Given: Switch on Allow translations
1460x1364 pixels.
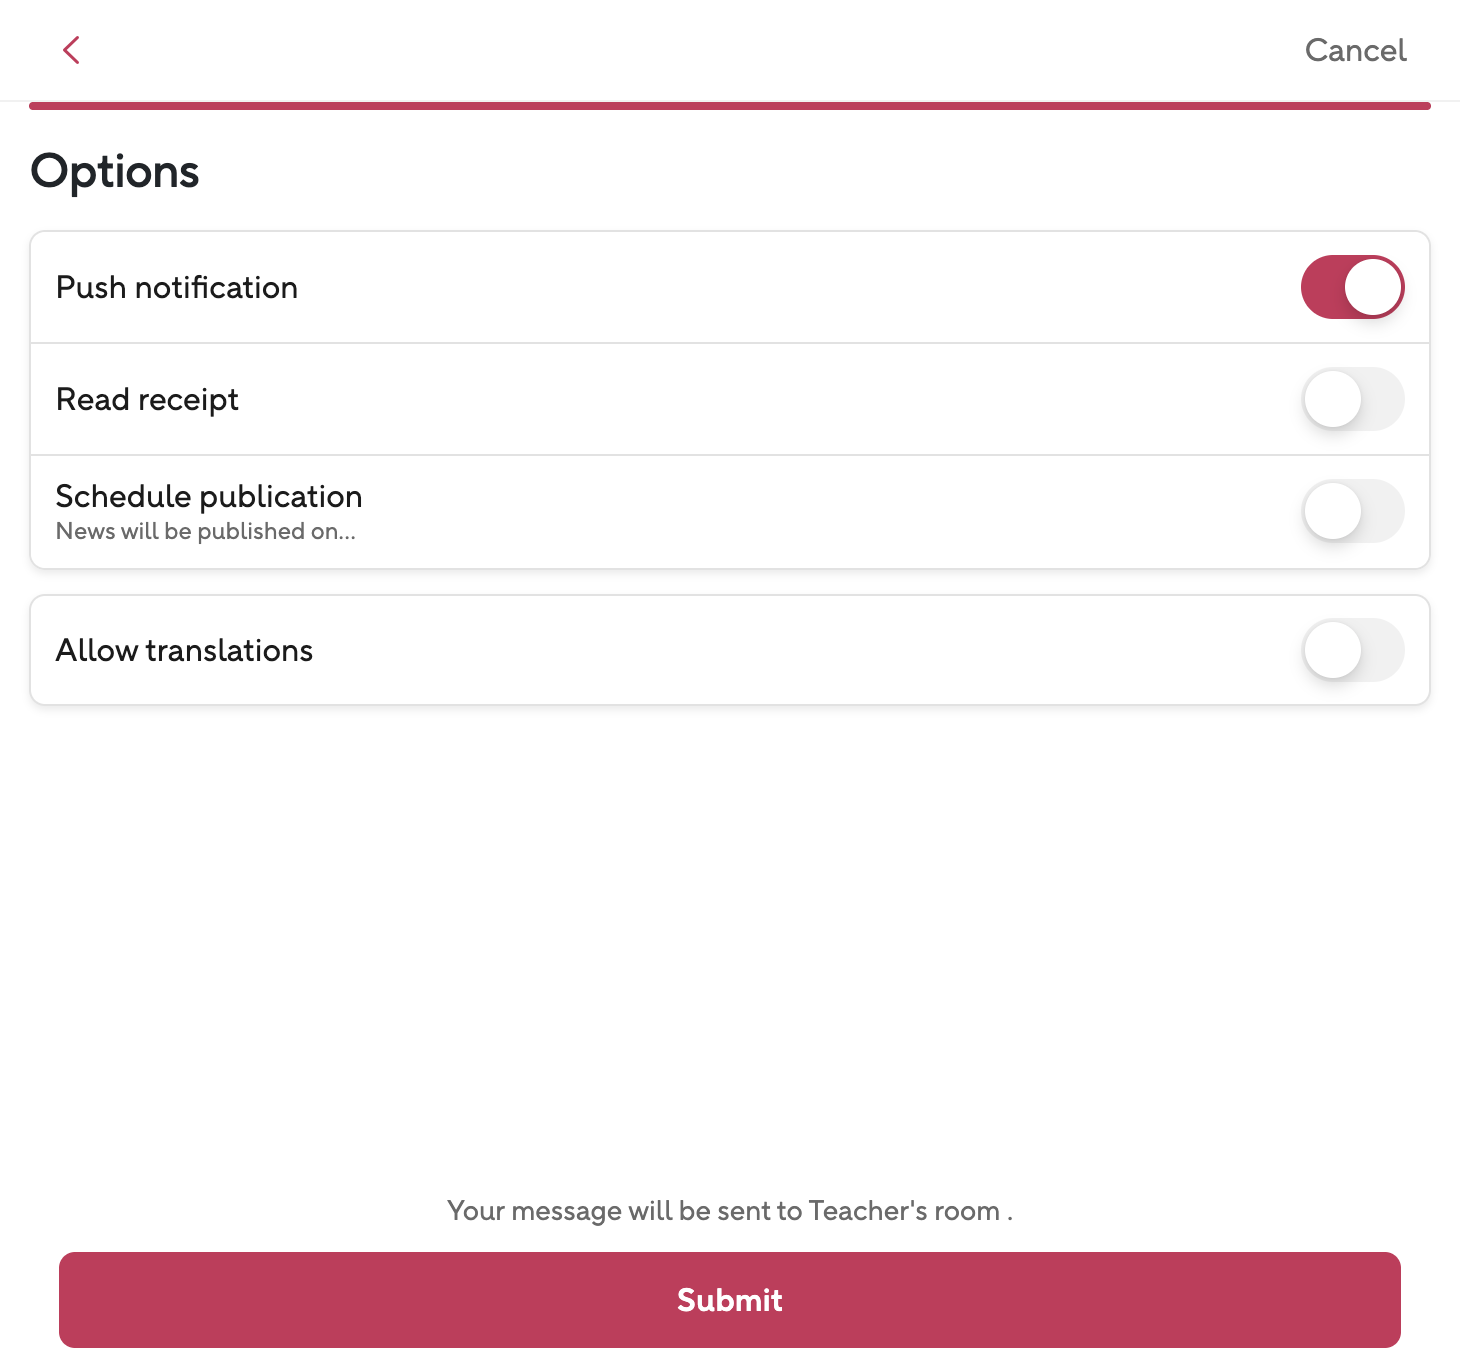Looking at the screenshot, I should coord(1352,651).
